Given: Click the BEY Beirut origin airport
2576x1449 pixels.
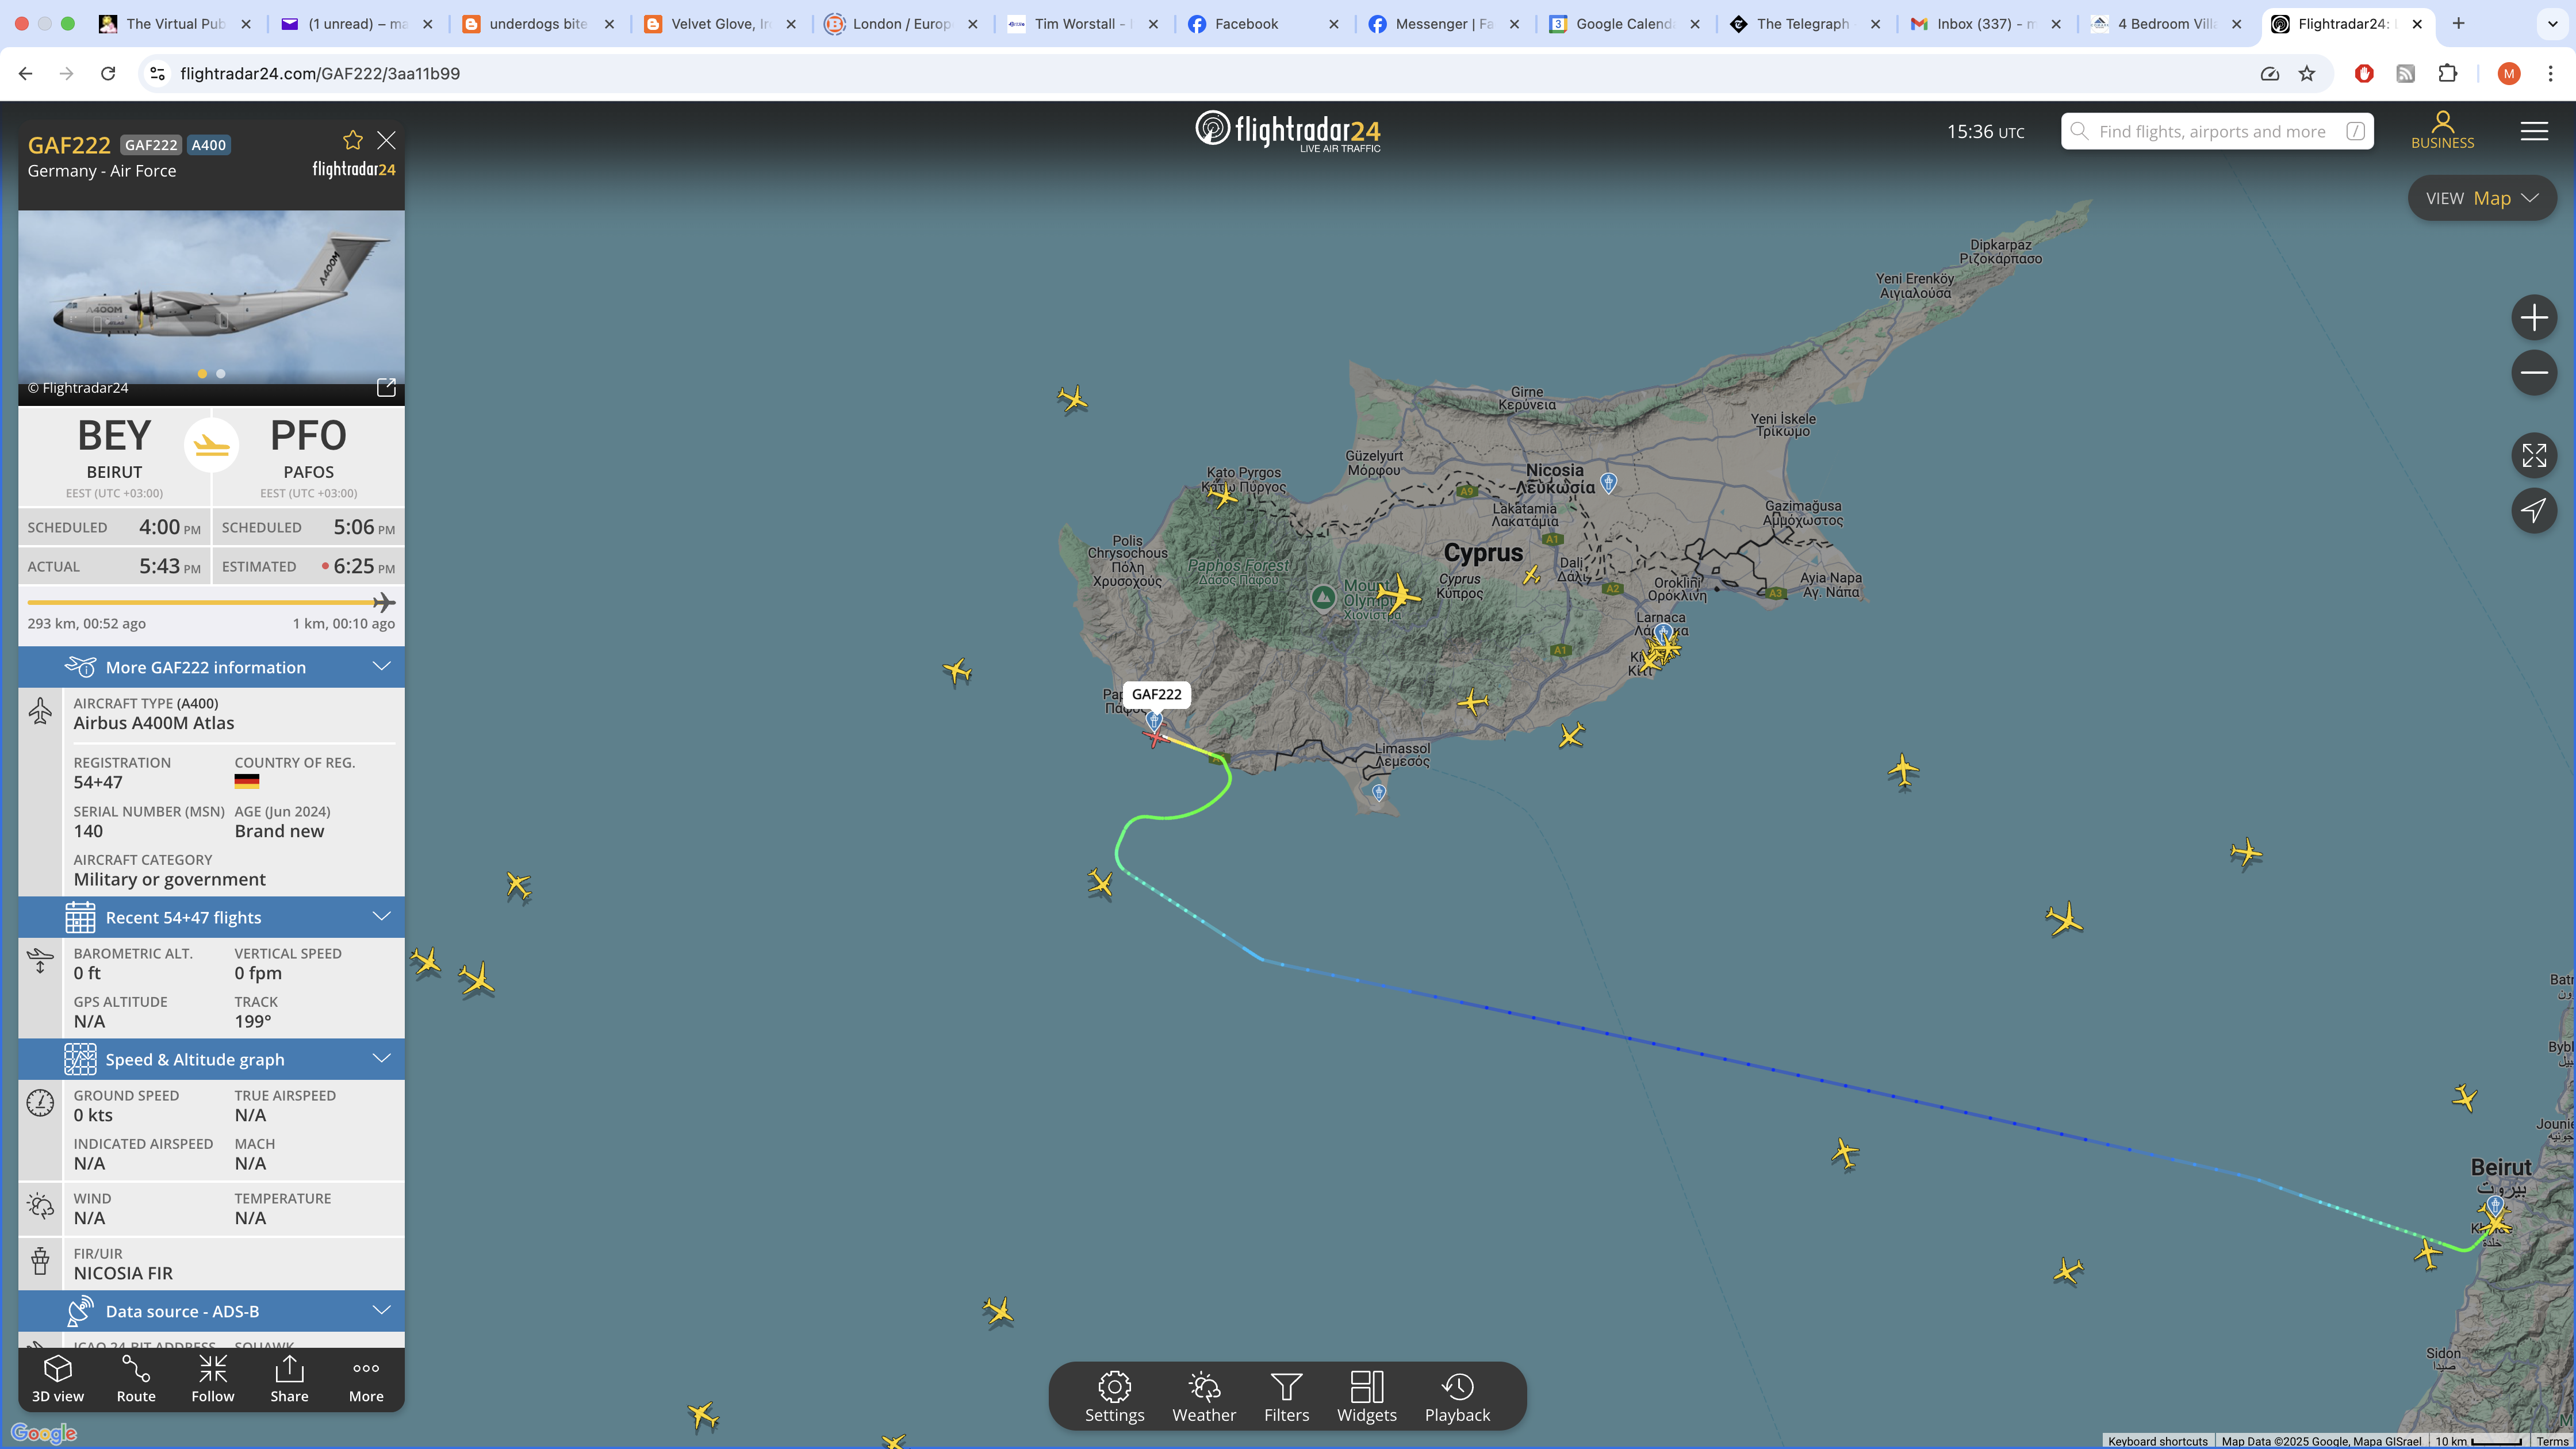Looking at the screenshot, I should point(114,456).
